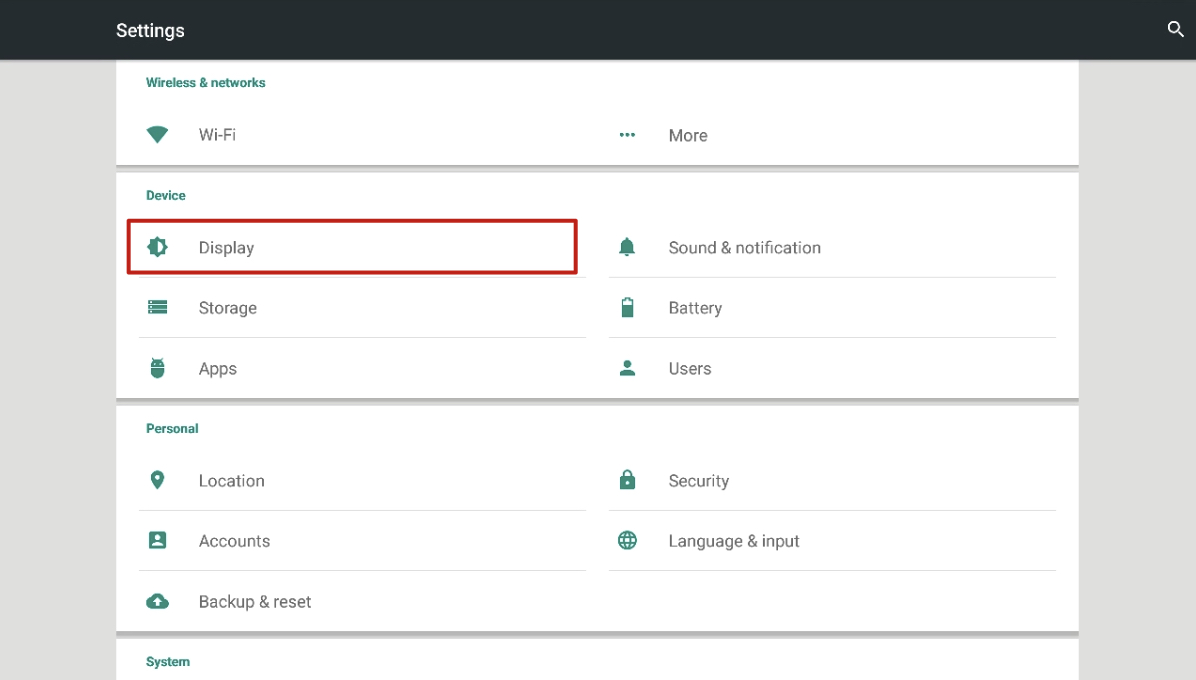Open the Users settings label
The width and height of the screenshot is (1196, 680).
pos(689,369)
